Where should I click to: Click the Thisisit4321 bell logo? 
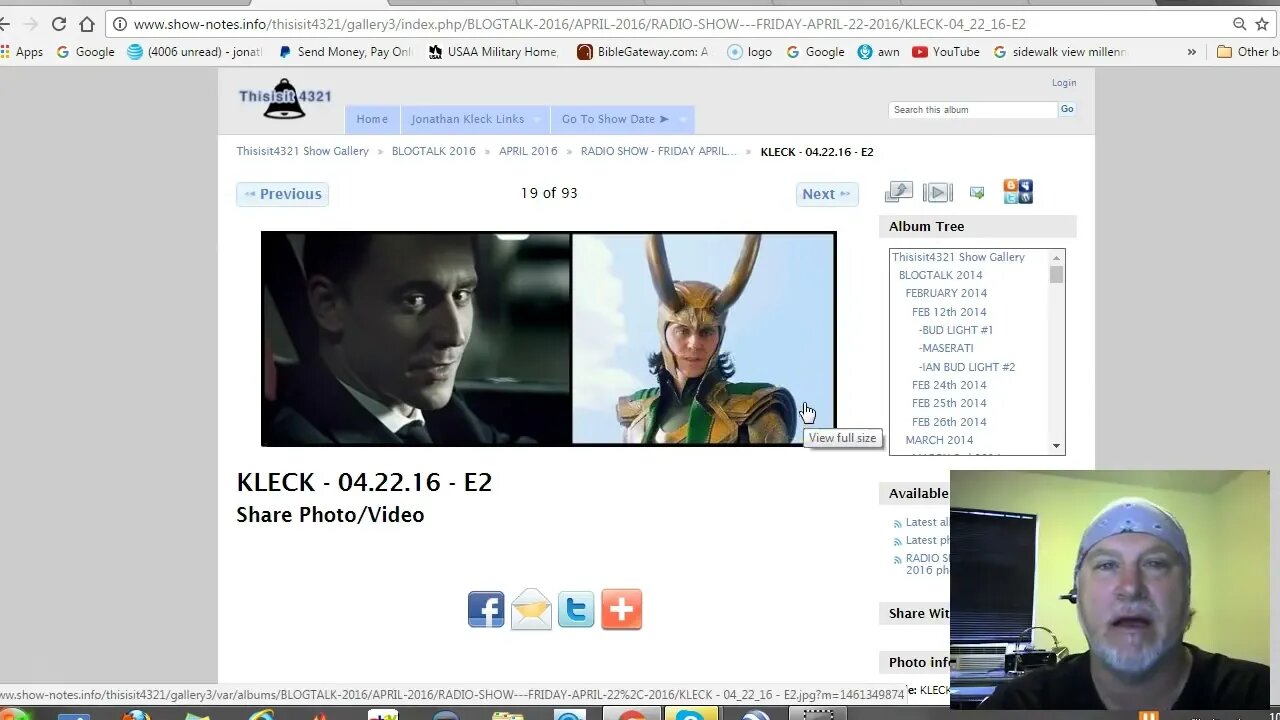tap(284, 99)
